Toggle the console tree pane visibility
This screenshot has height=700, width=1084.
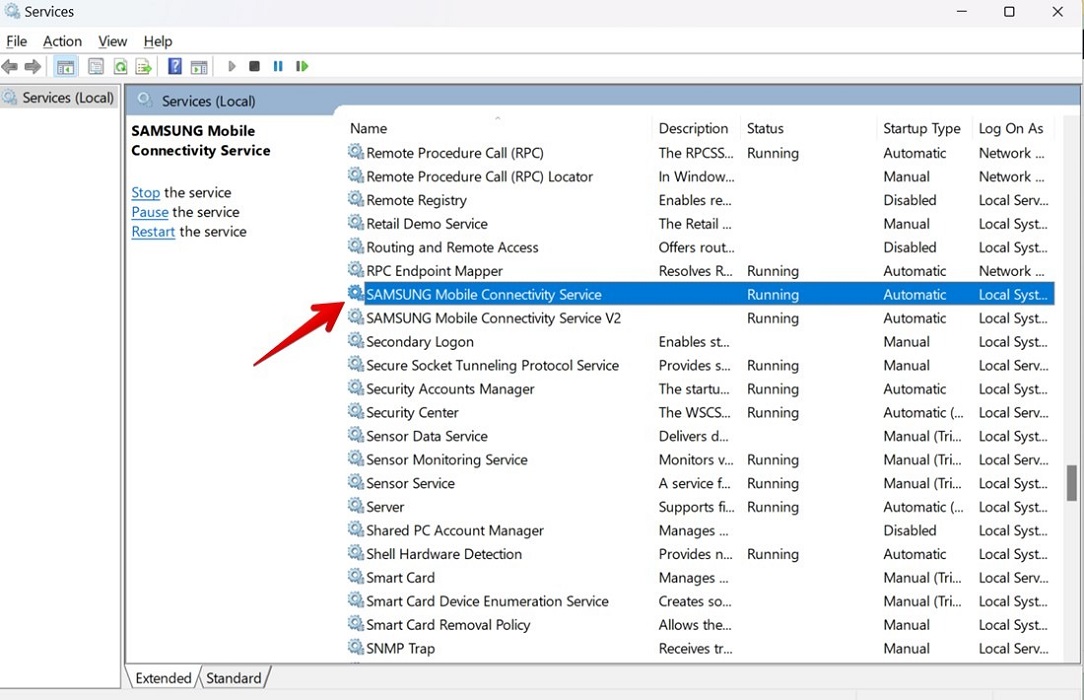(x=65, y=66)
